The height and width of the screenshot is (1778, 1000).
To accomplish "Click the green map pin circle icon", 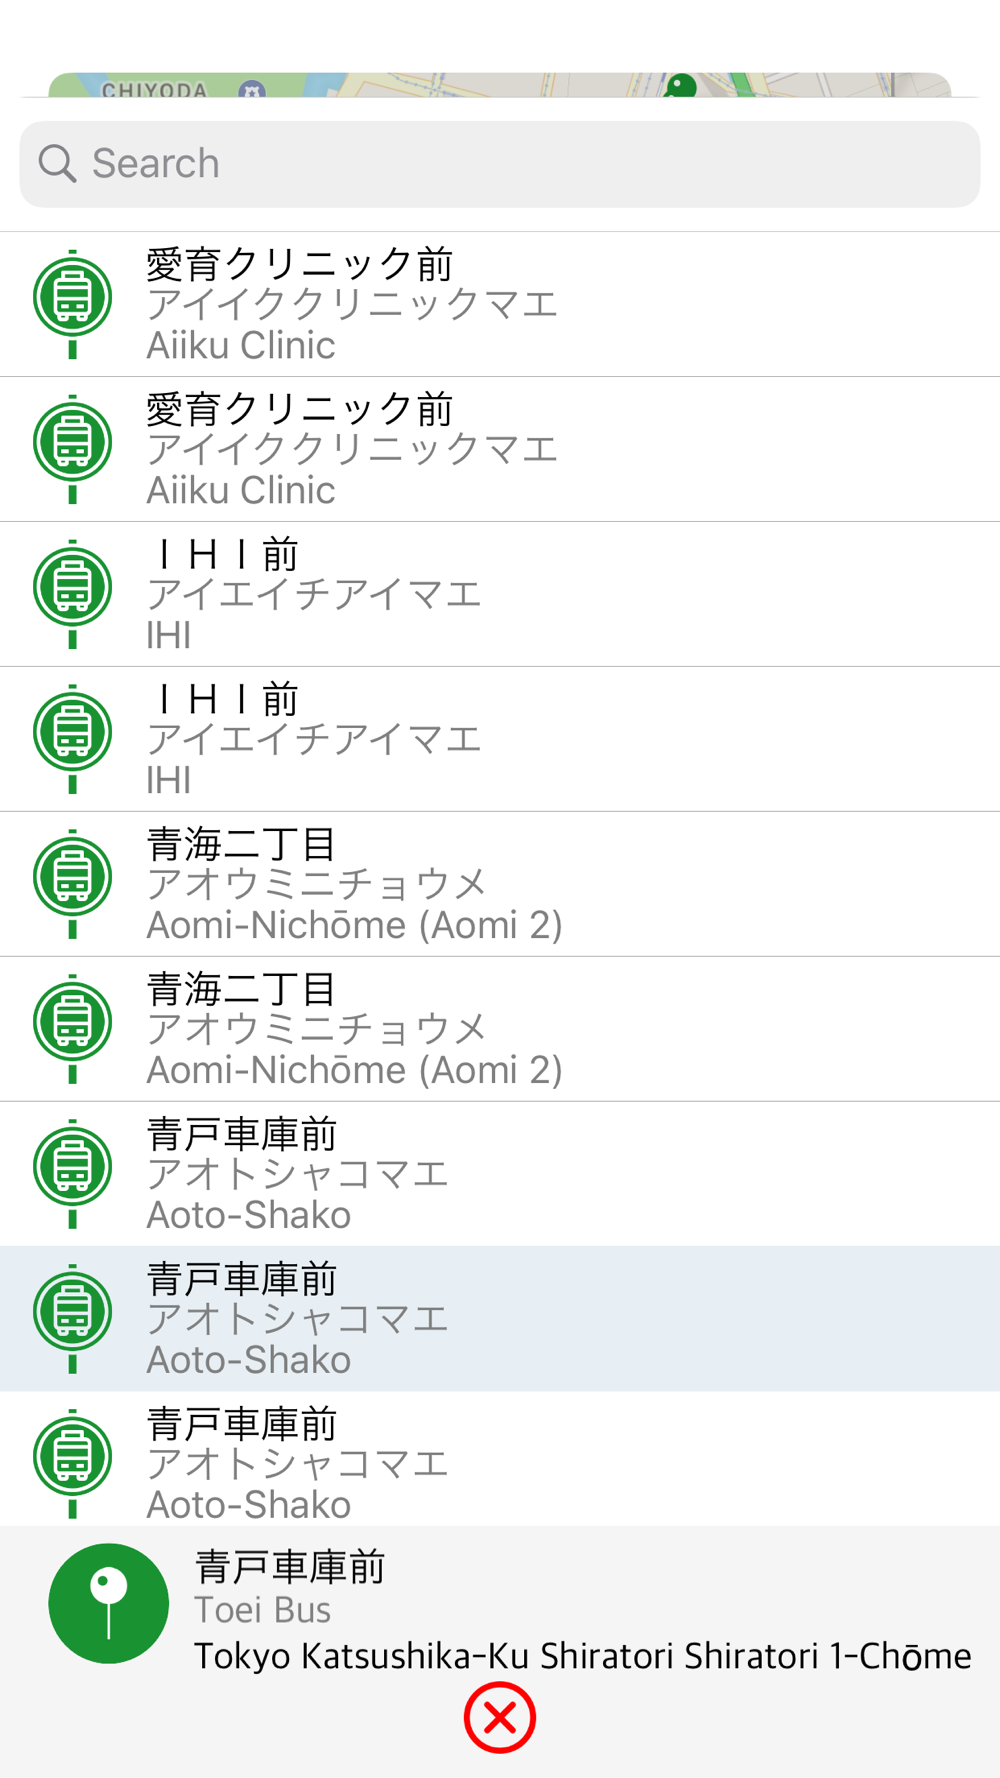I will (108, 1603).
